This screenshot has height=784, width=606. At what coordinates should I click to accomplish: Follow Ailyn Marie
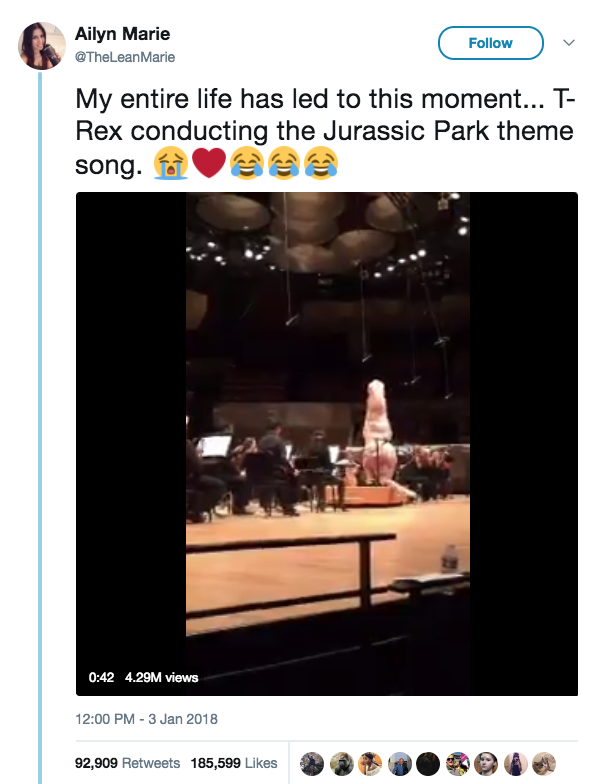click(x=490, y=43)
